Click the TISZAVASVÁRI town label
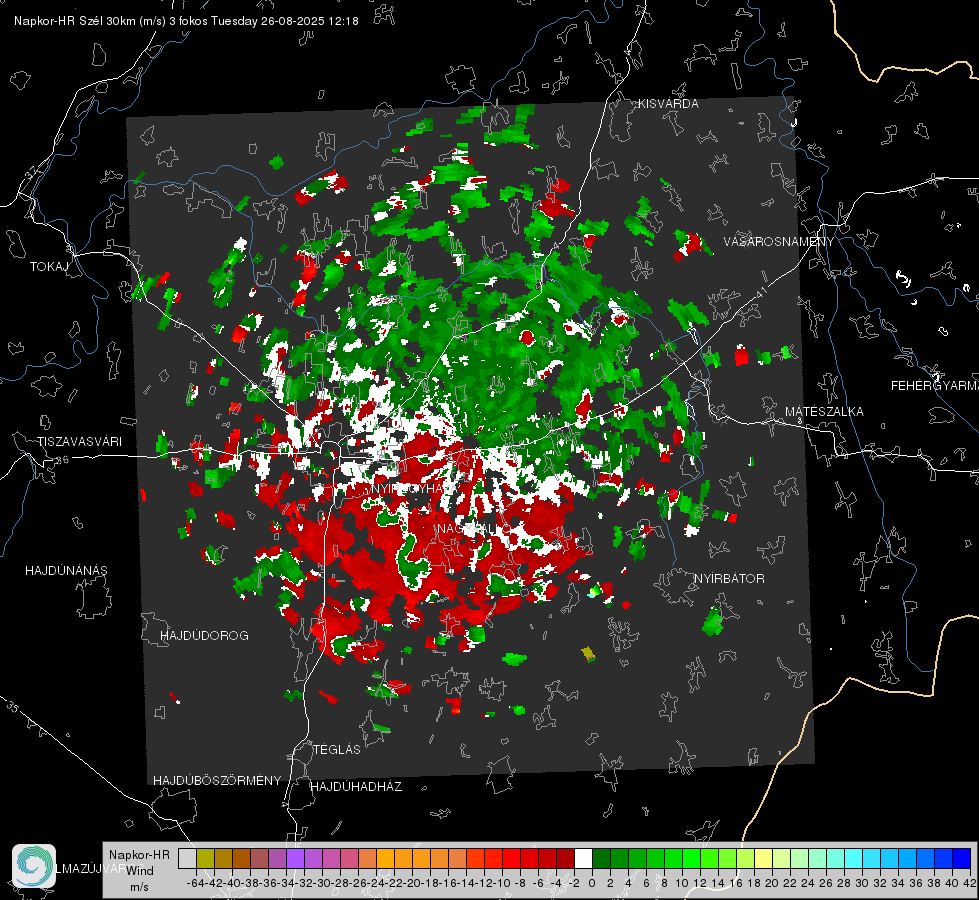 79,442
